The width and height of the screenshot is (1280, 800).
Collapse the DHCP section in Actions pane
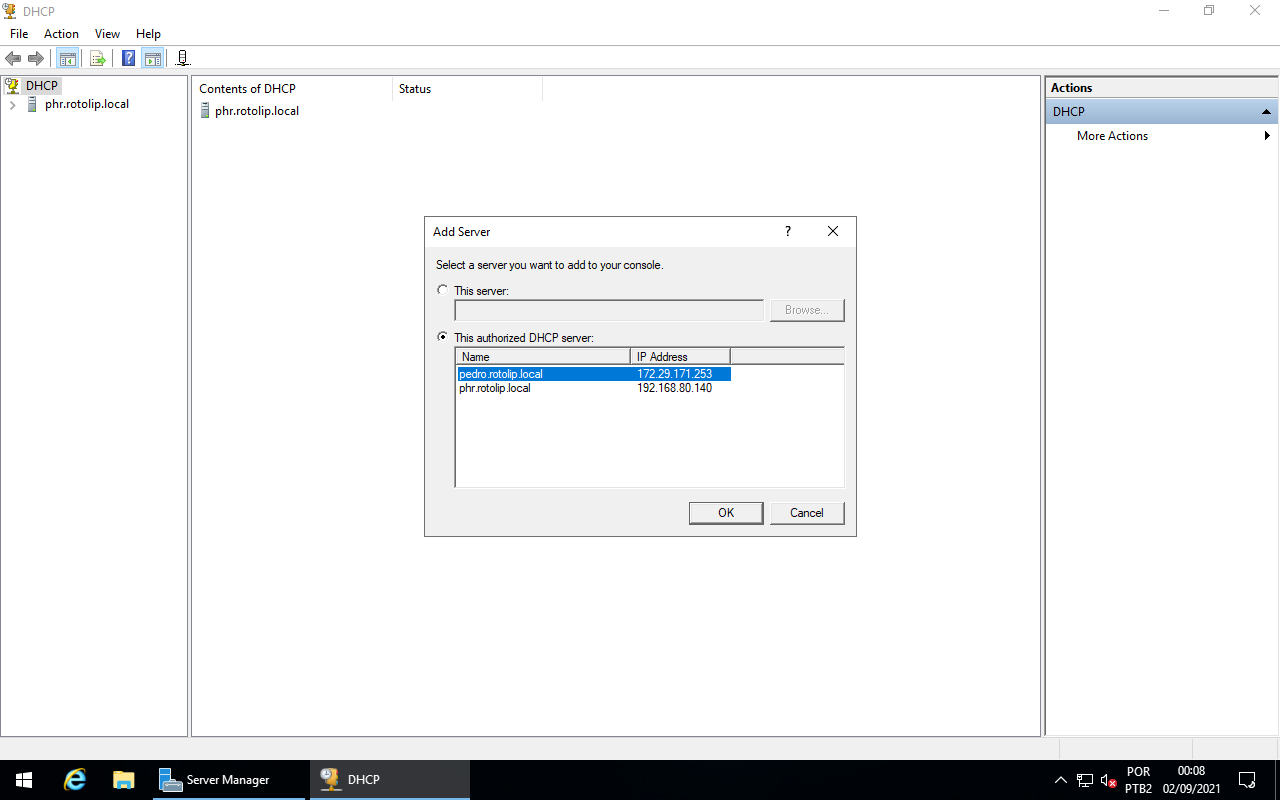tap(1266, 111)
